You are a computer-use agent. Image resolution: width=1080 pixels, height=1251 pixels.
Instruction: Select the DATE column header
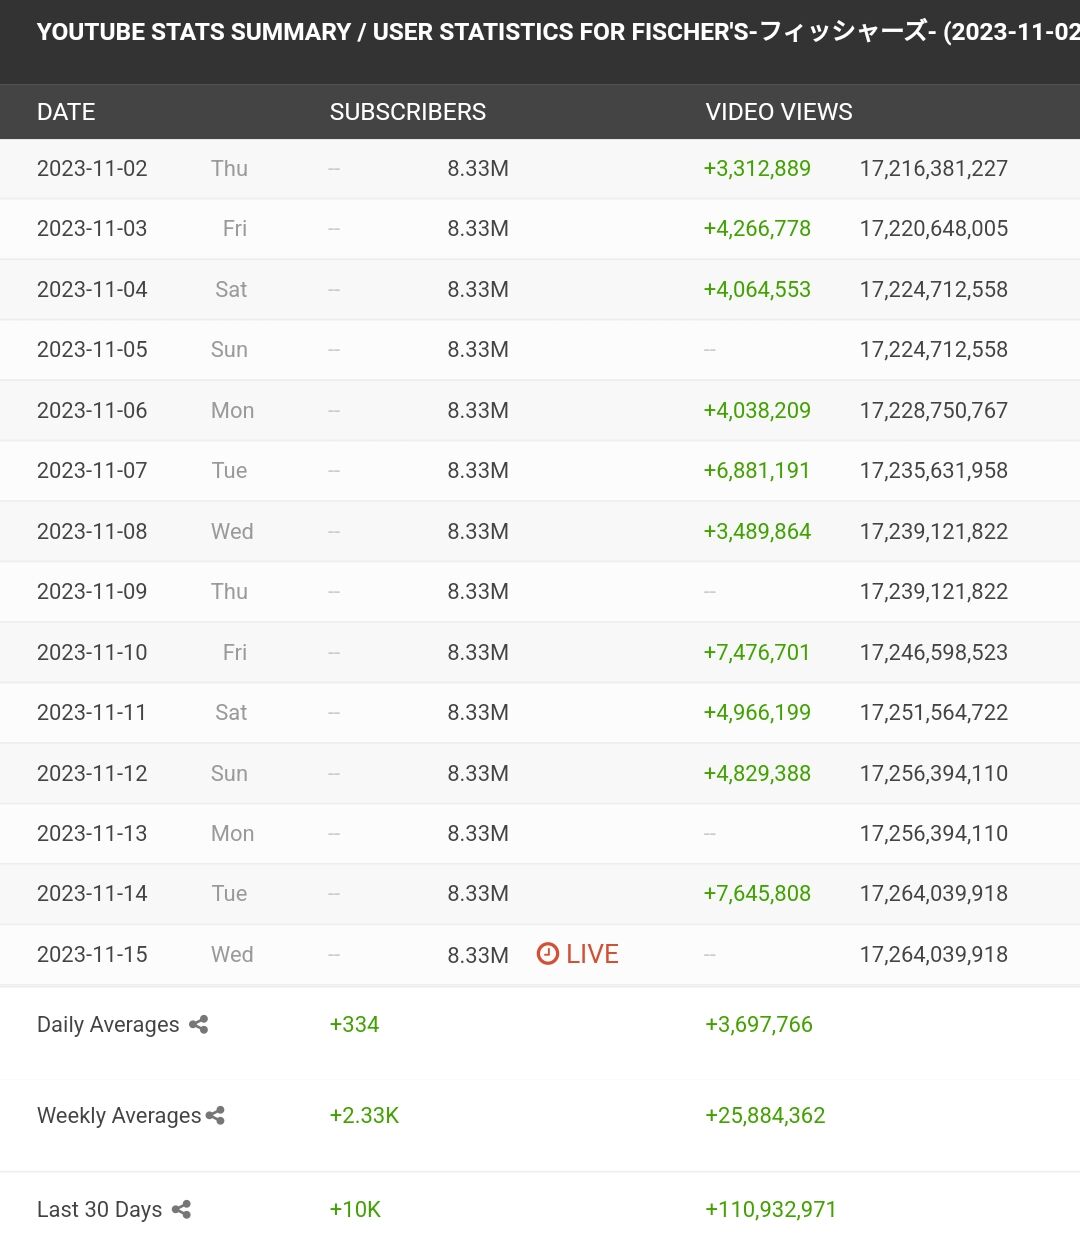(66, 112)
